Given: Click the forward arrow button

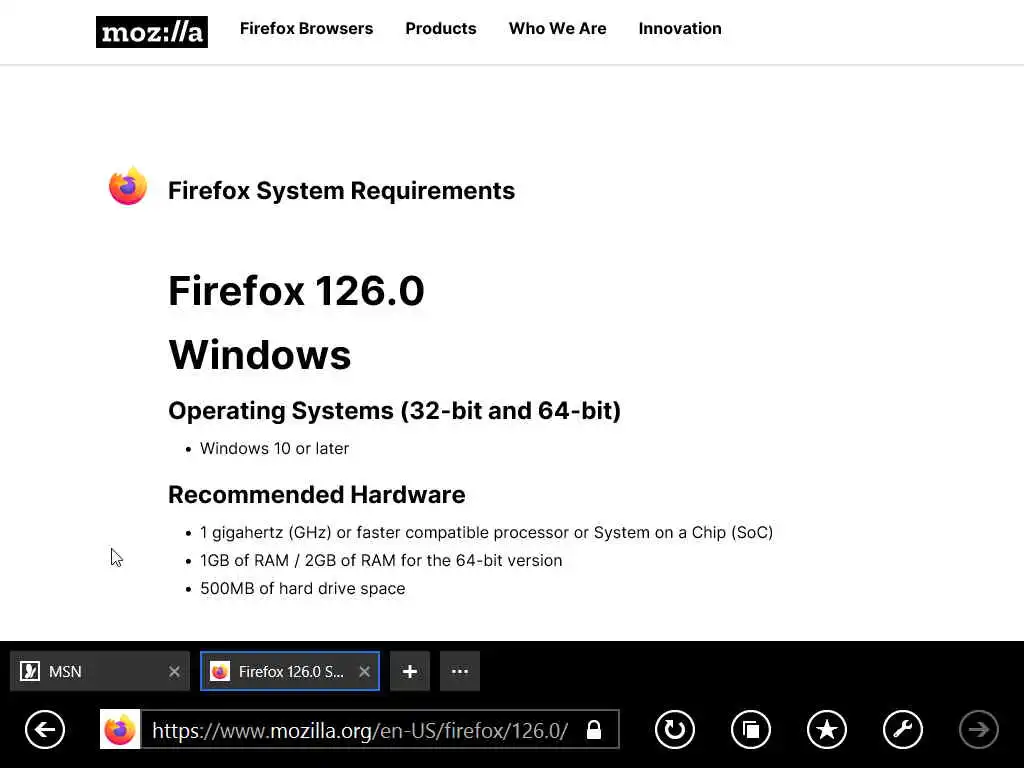Looking at the screenshot, I should point(978,729).
